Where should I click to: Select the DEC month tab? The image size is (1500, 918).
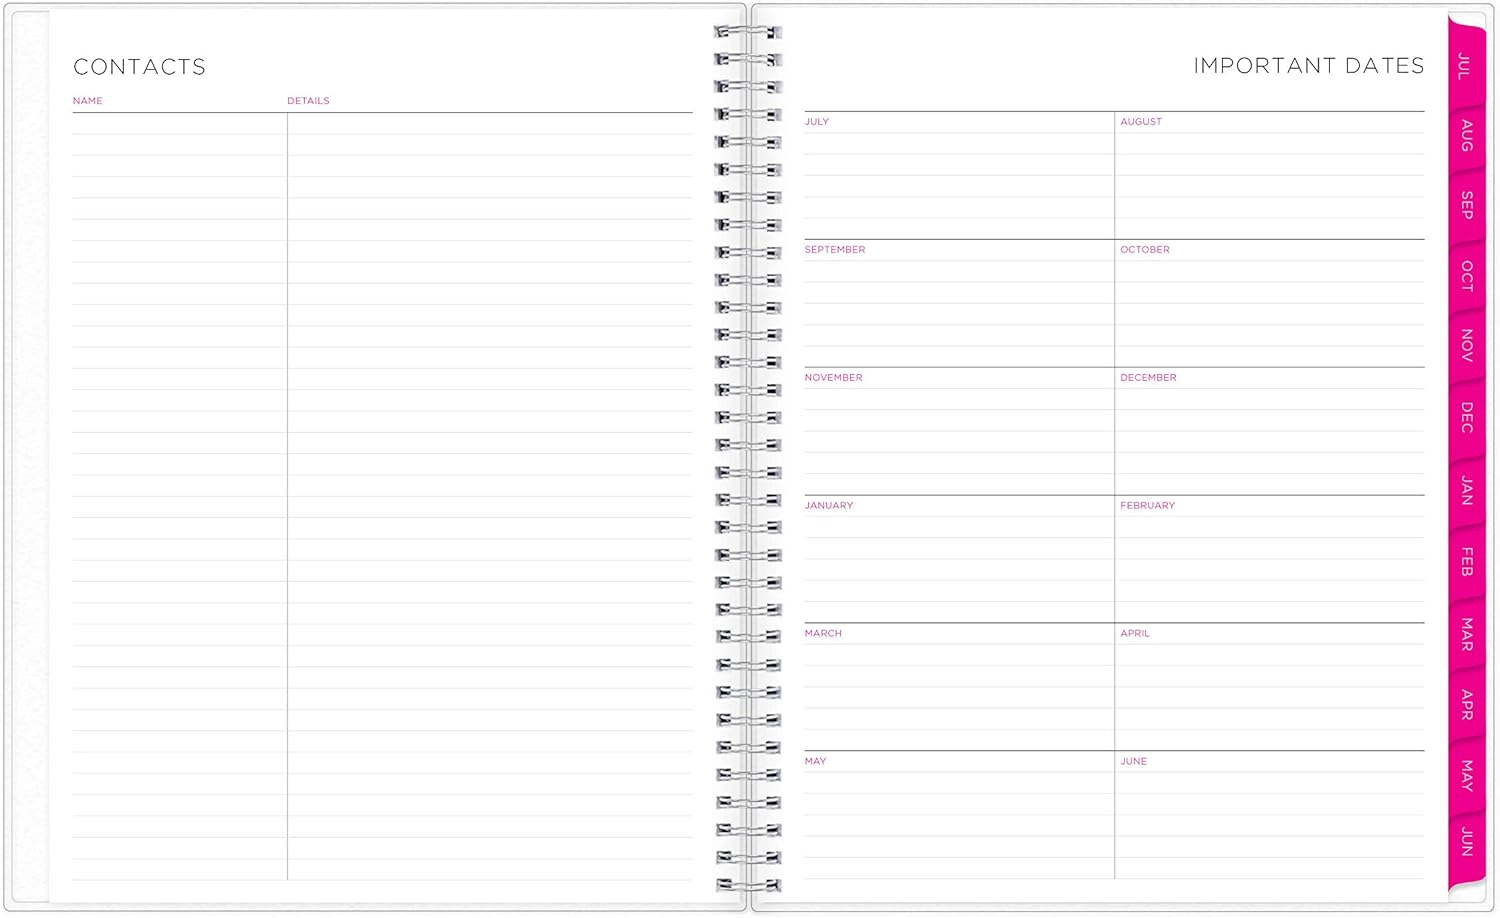pos(1466,418)
